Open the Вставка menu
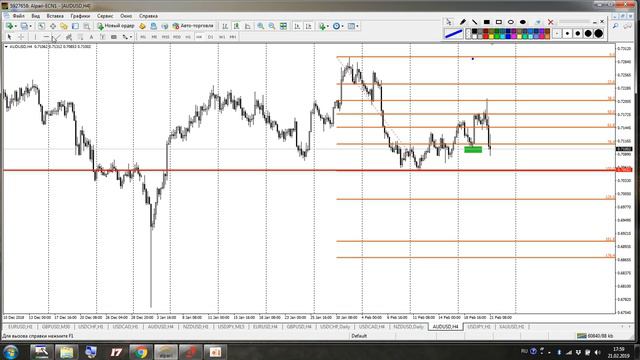 tap(55, 16)
